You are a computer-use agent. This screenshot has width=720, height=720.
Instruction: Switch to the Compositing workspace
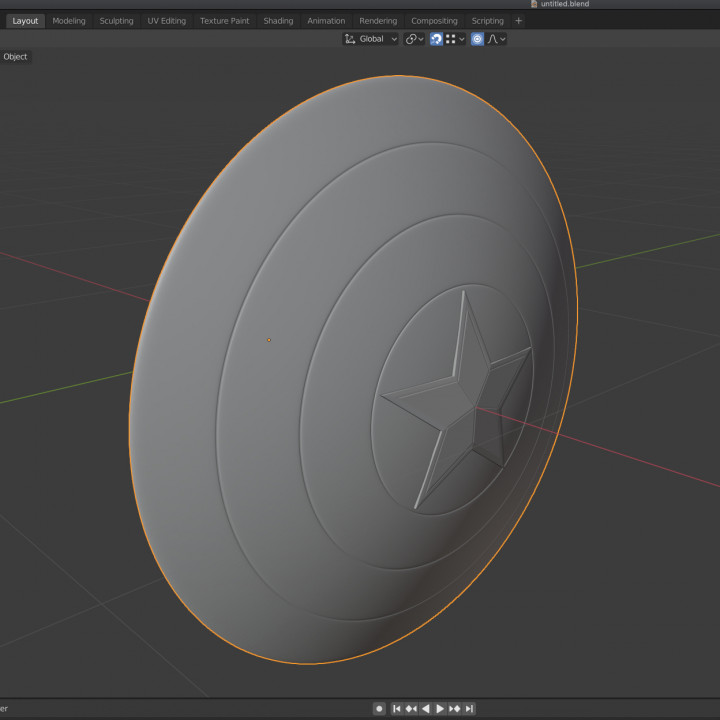click(434, 21)
